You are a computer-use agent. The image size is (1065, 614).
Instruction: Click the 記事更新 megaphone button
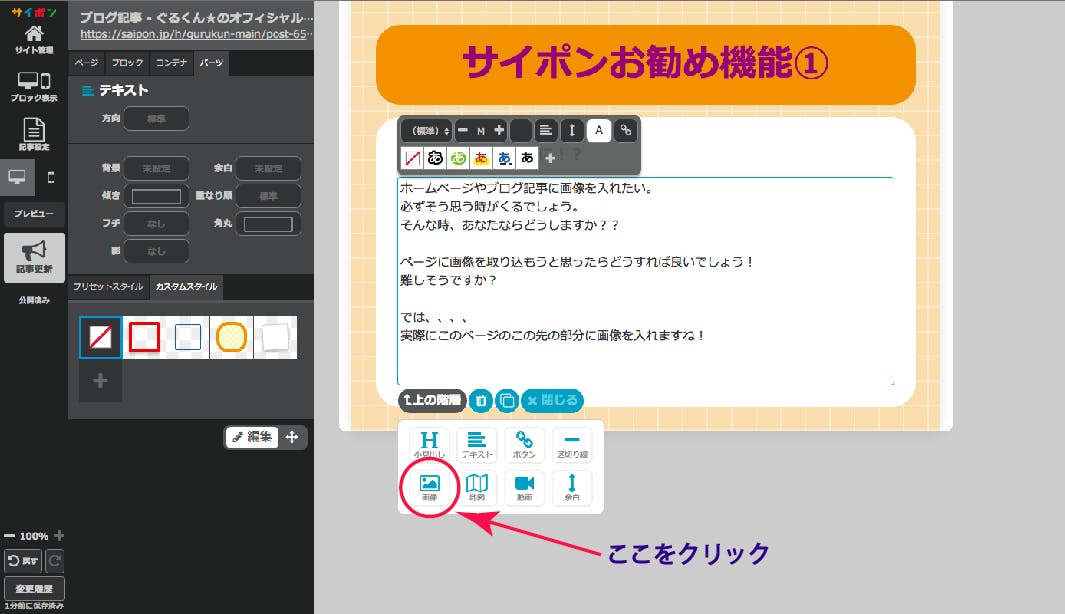pos(34,257)
